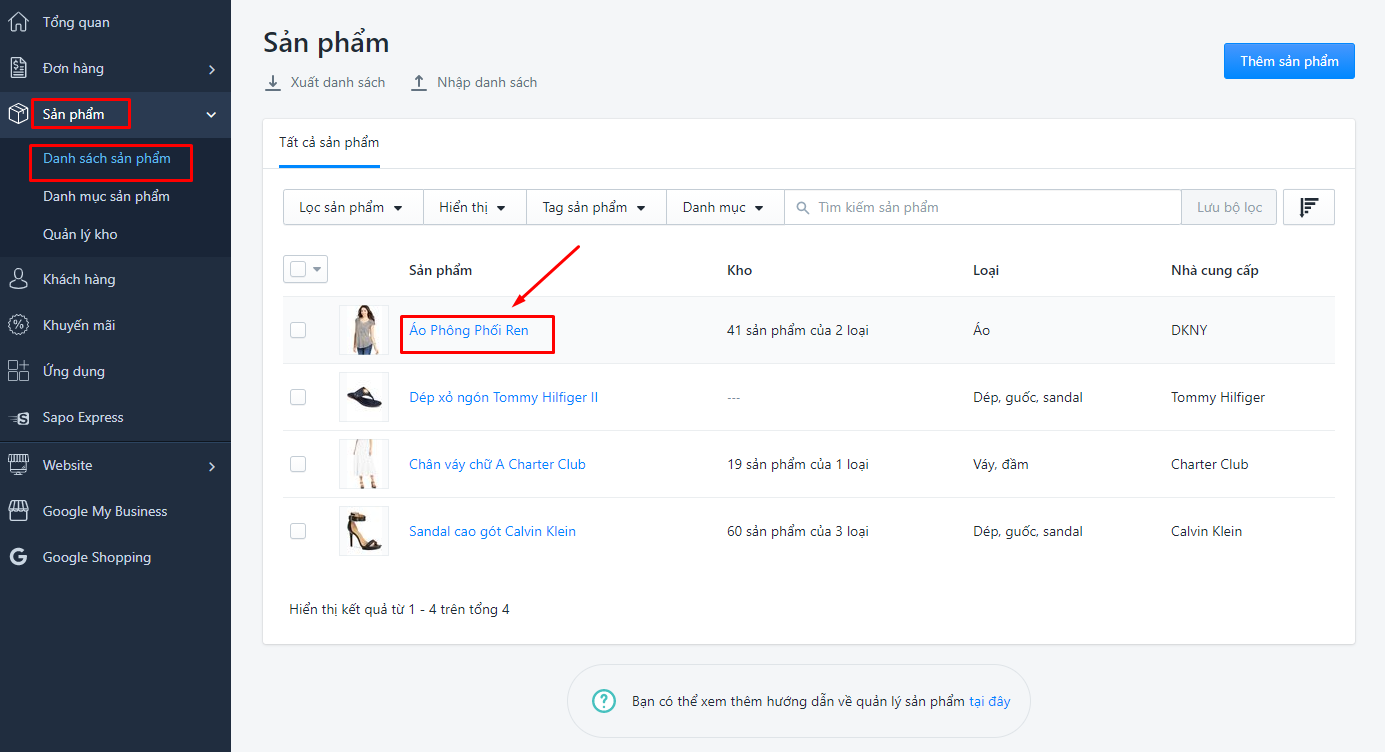Expand the Đơn hàng menu chevron

coord(211,69)
